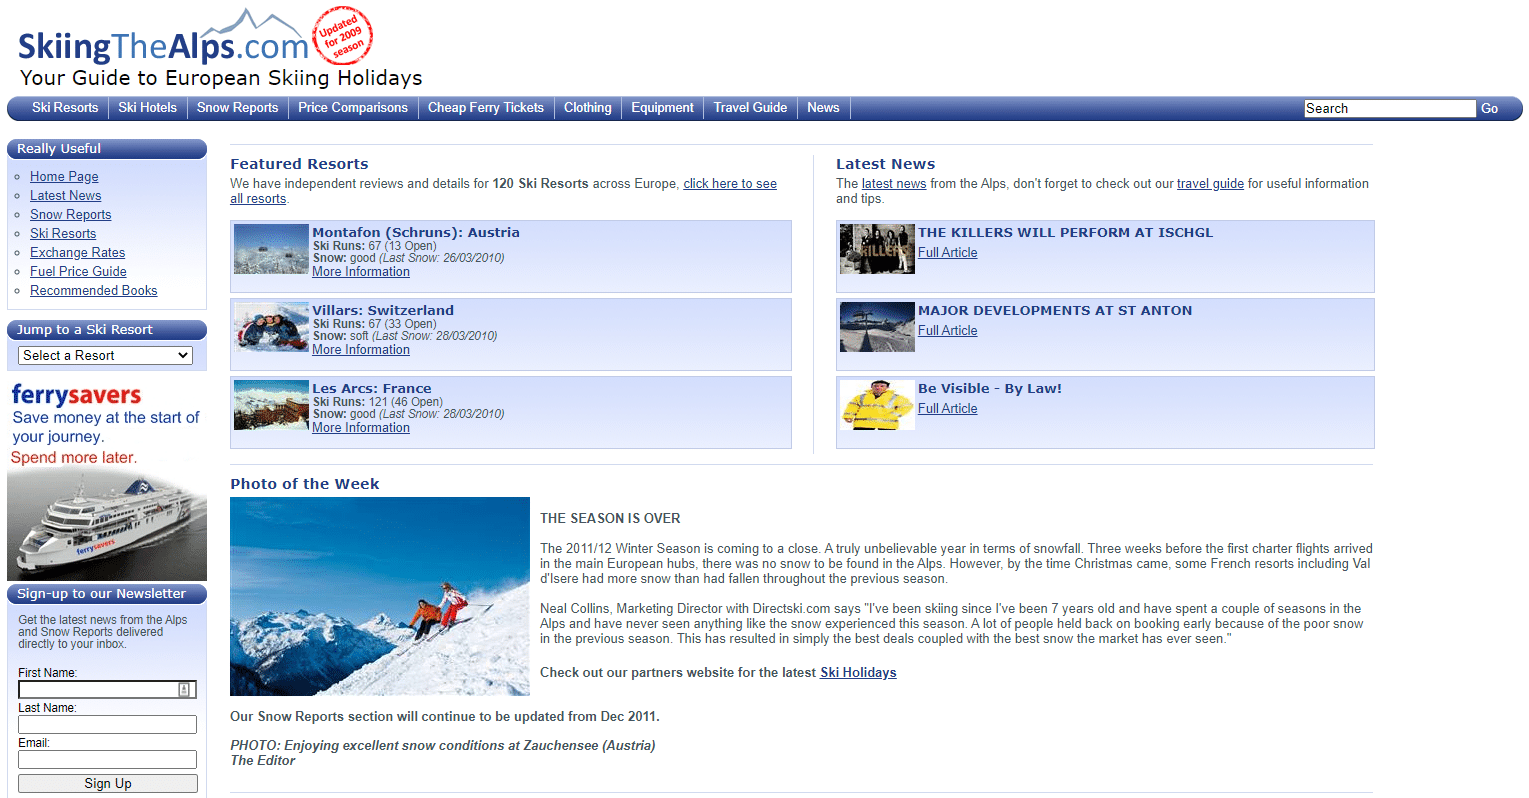Click the SkiingTheAlps.com logo
Screen dimensions: 1529x798
coord(164,45)
